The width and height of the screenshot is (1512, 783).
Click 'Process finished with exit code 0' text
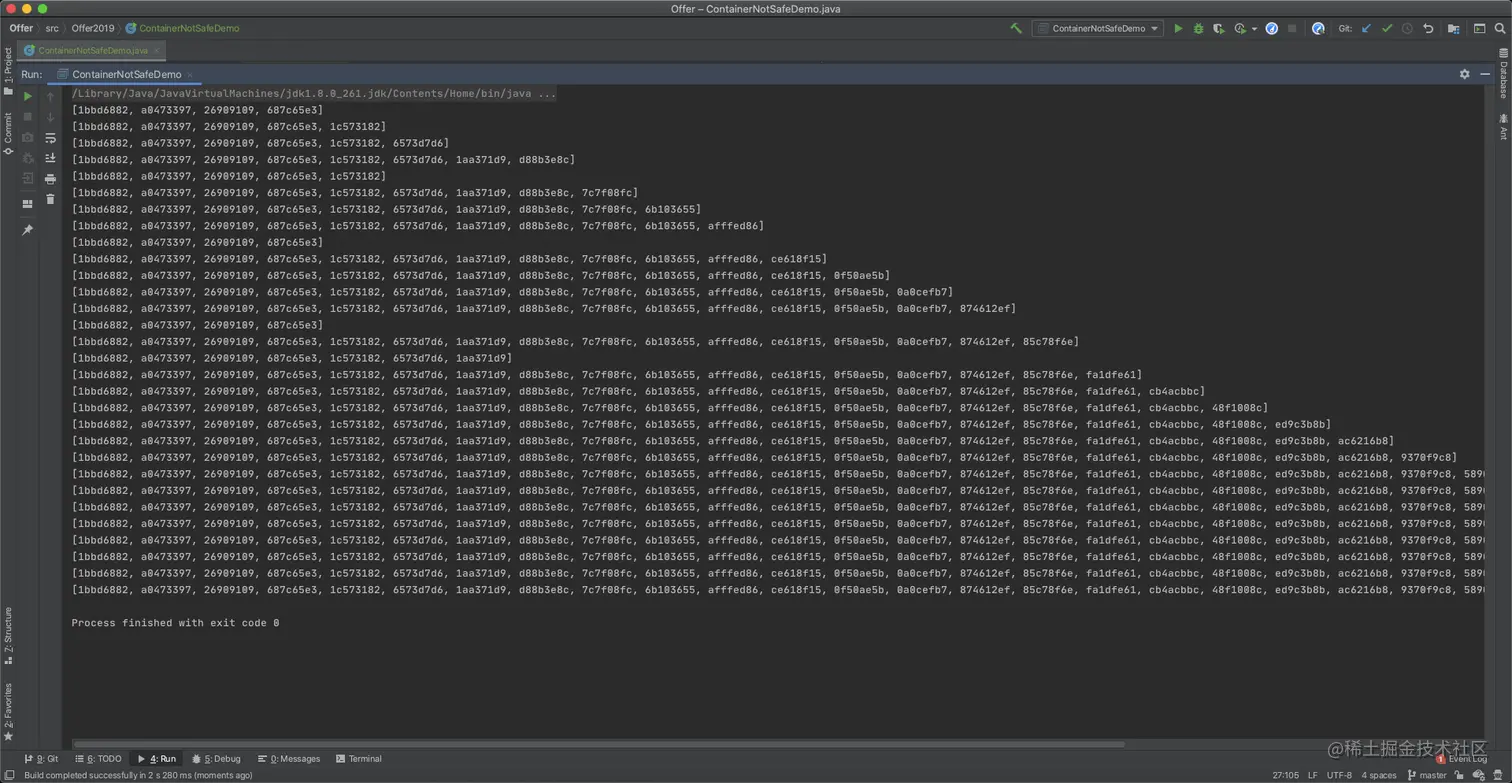[175, 623]
